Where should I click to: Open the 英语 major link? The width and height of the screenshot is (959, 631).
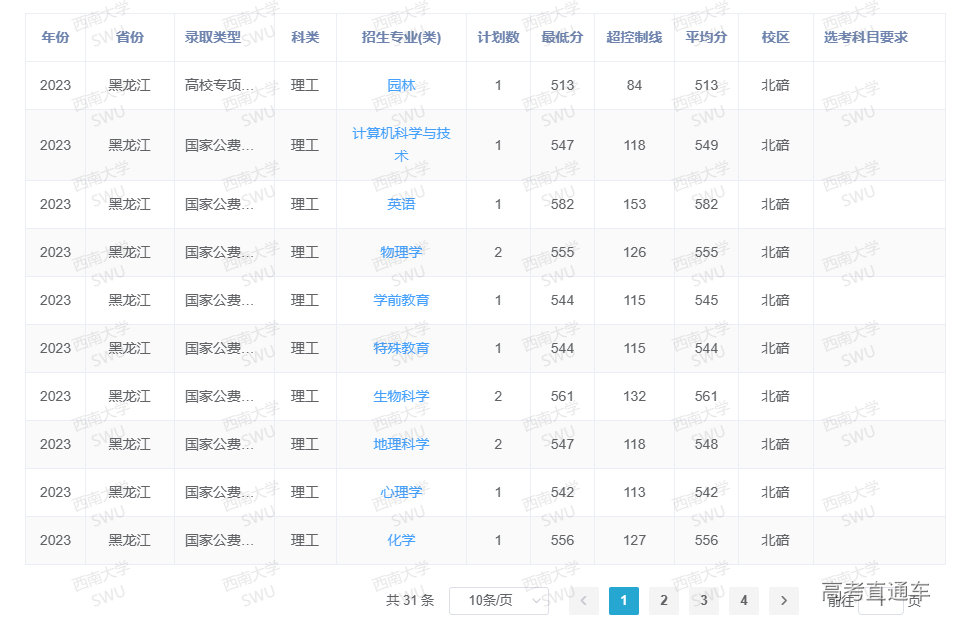(401, 204)
